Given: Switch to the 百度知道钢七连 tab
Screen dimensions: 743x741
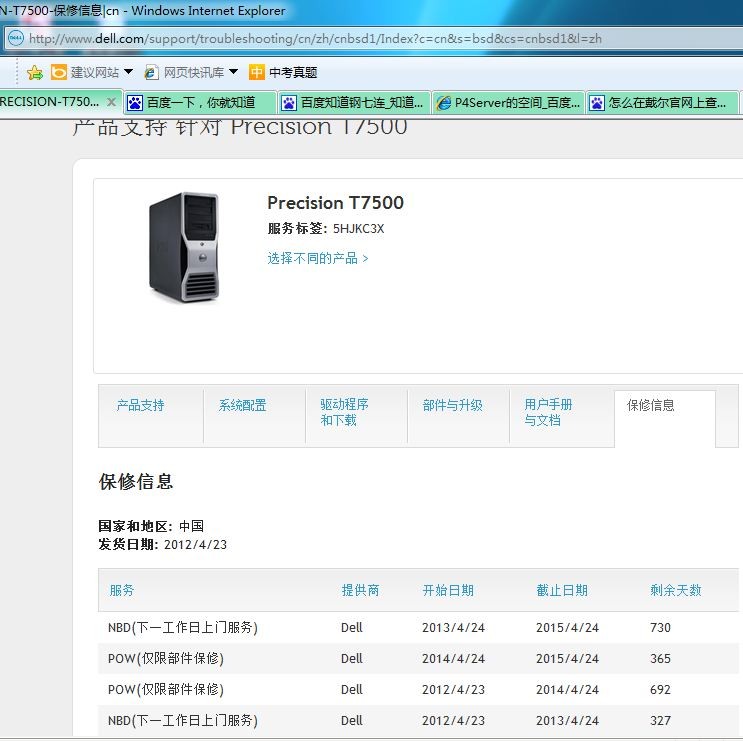Looking at the screenshot, I should (354, 102).
